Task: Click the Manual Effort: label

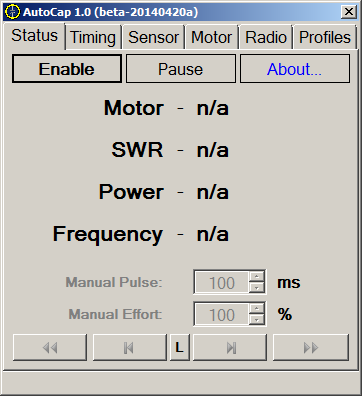Action: click(x=115, y=314)
